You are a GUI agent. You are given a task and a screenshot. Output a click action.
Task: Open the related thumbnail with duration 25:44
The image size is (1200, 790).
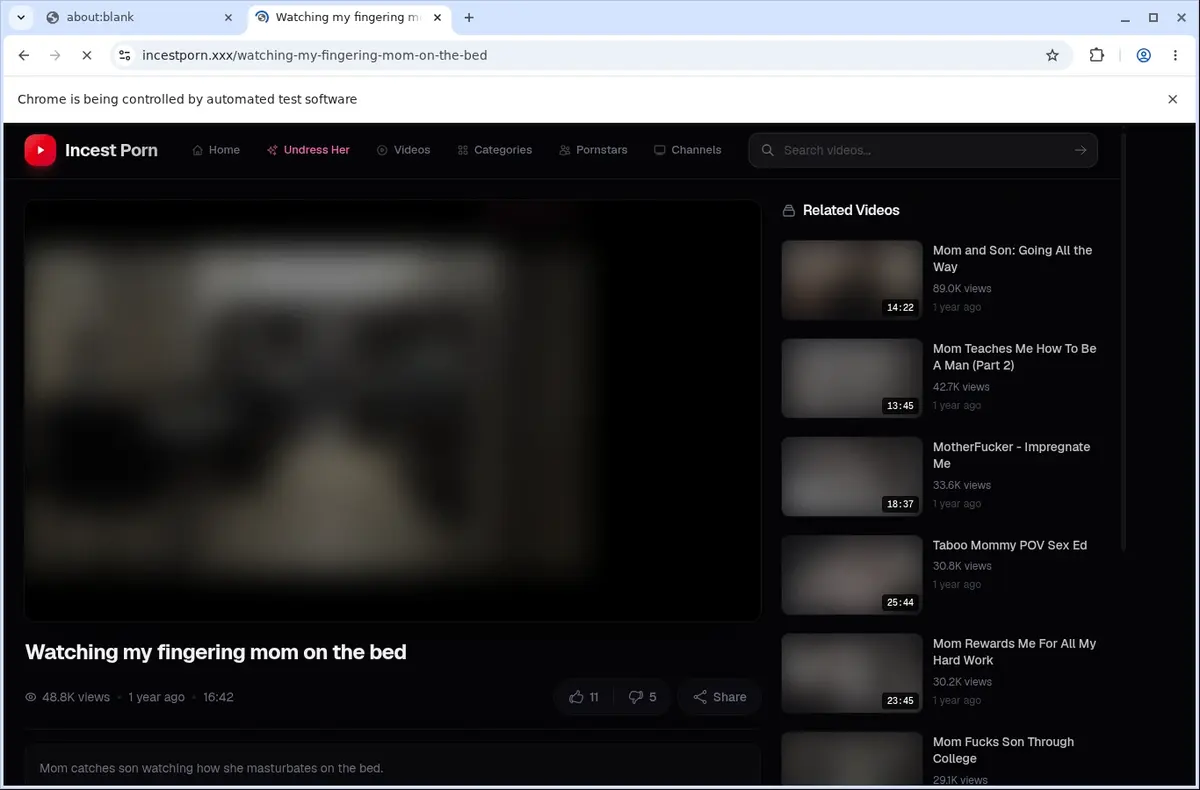pos(852,575)
